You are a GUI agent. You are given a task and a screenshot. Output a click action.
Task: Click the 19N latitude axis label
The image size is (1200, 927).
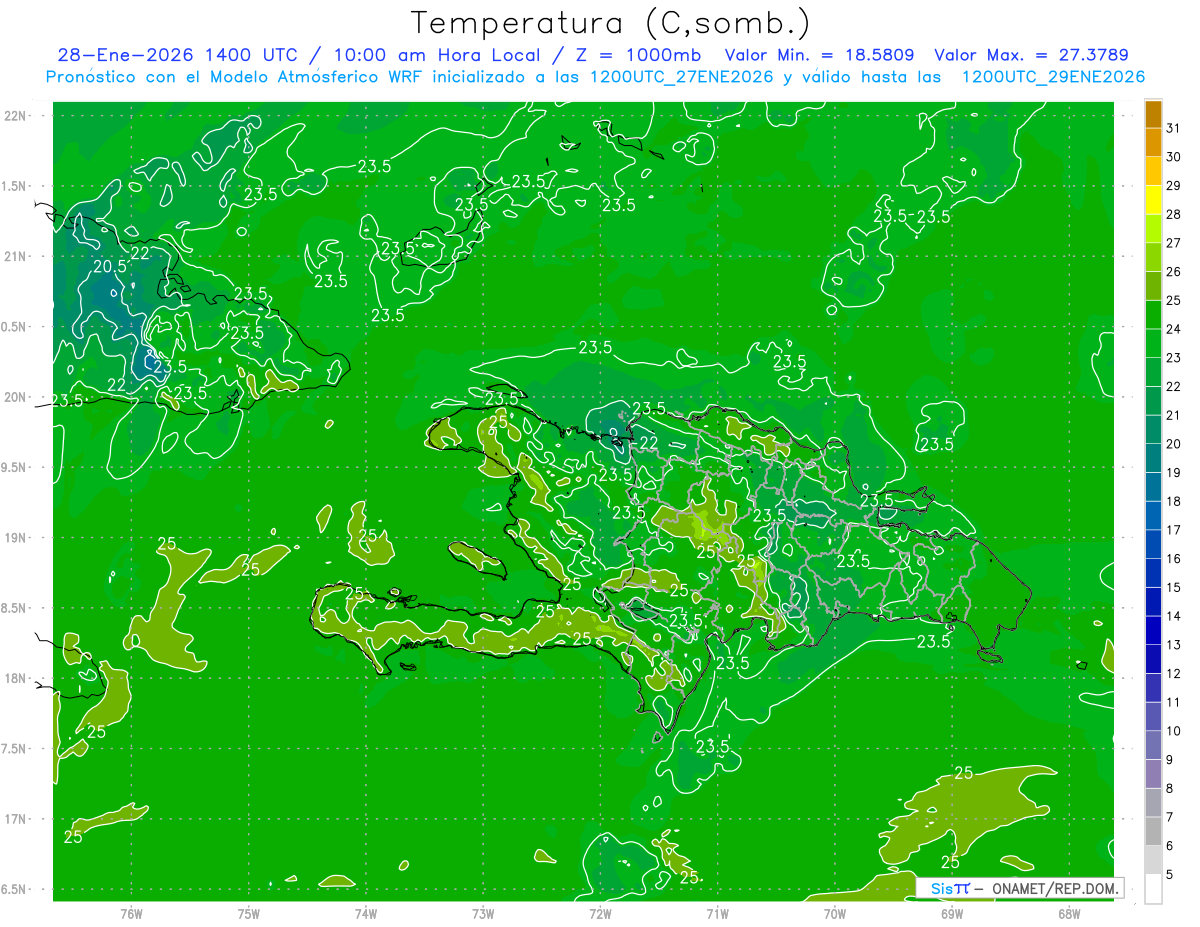tap(17, 537)
